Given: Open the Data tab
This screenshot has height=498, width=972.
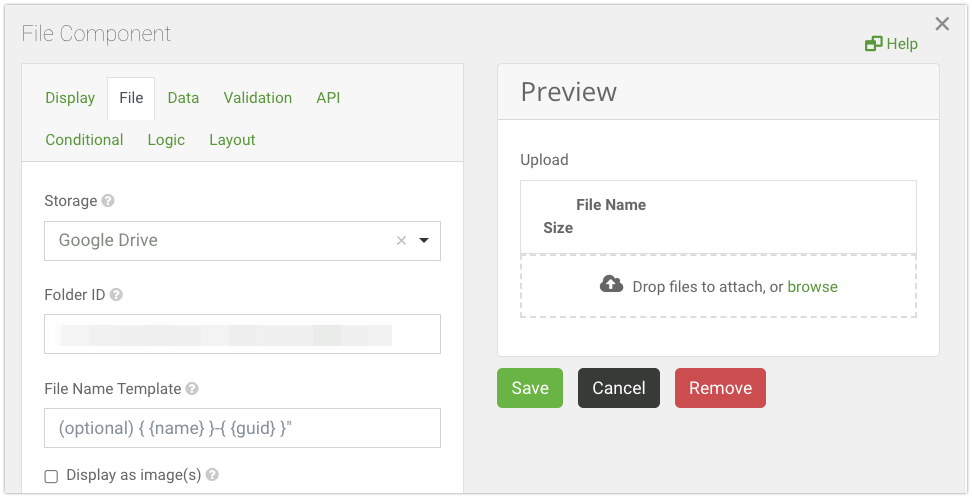Looking at the screenshot, I should click(183, 98).
